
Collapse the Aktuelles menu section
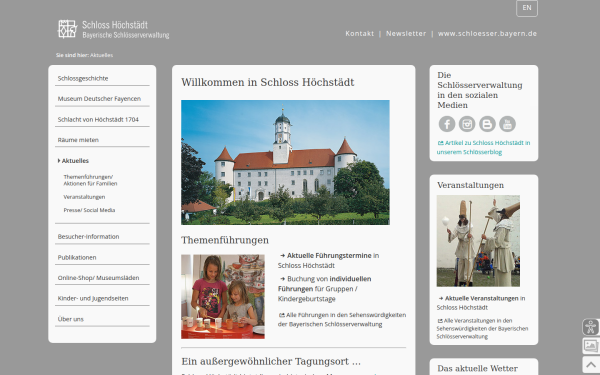tap(73, 161)
